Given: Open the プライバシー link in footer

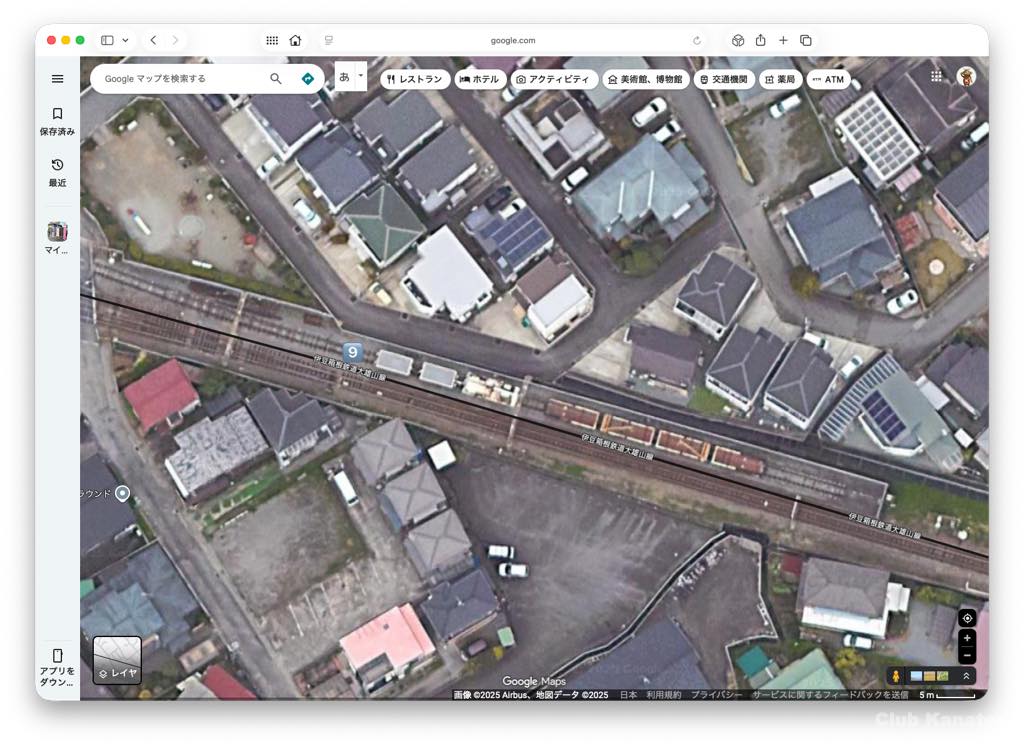Looking at the screenshot, I should (x=716, y=694).
